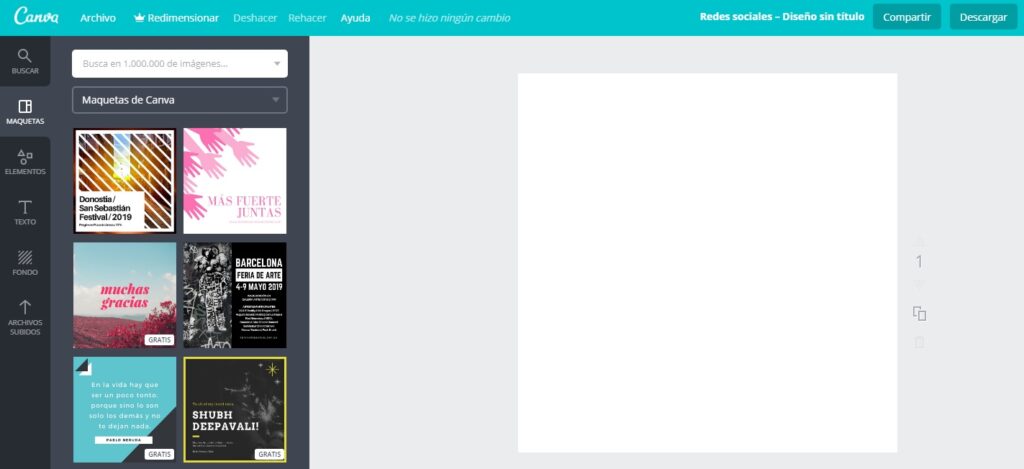Open the Buscar search panel
1024x469 pixels.
point(25,61)
